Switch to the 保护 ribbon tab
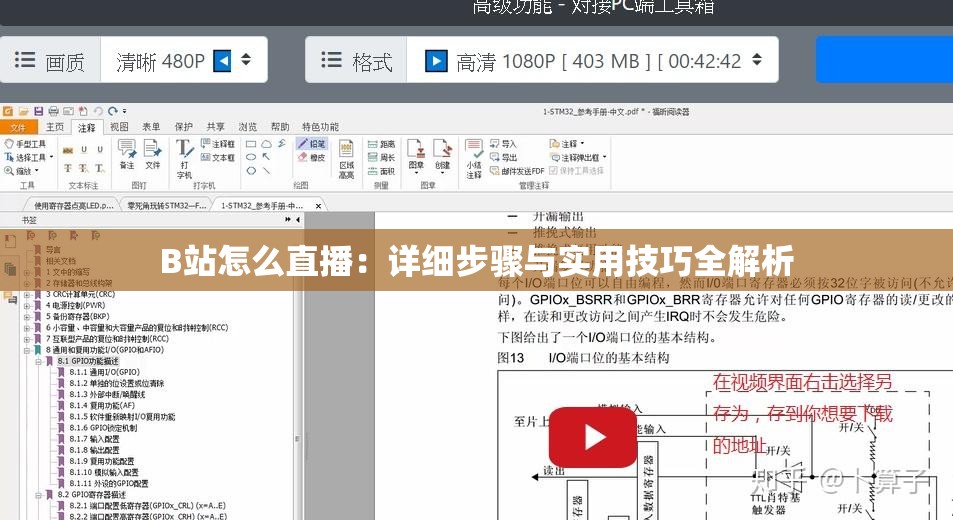 (184, 127)
